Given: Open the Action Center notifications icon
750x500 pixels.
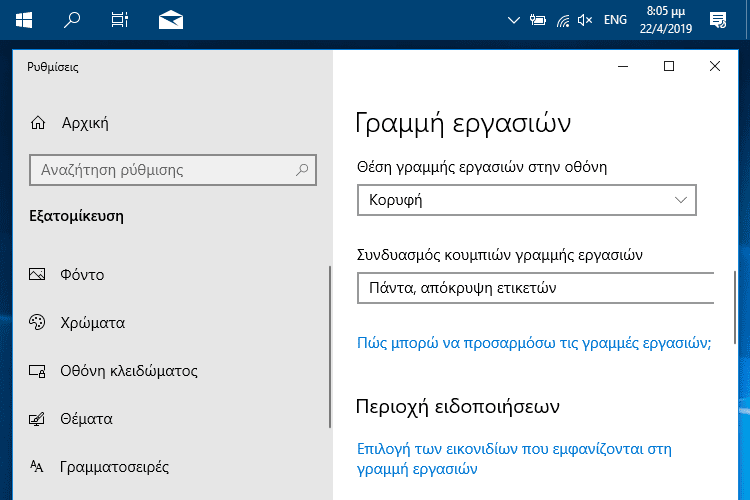Looking at the screenshot, I should click(718, 20).
